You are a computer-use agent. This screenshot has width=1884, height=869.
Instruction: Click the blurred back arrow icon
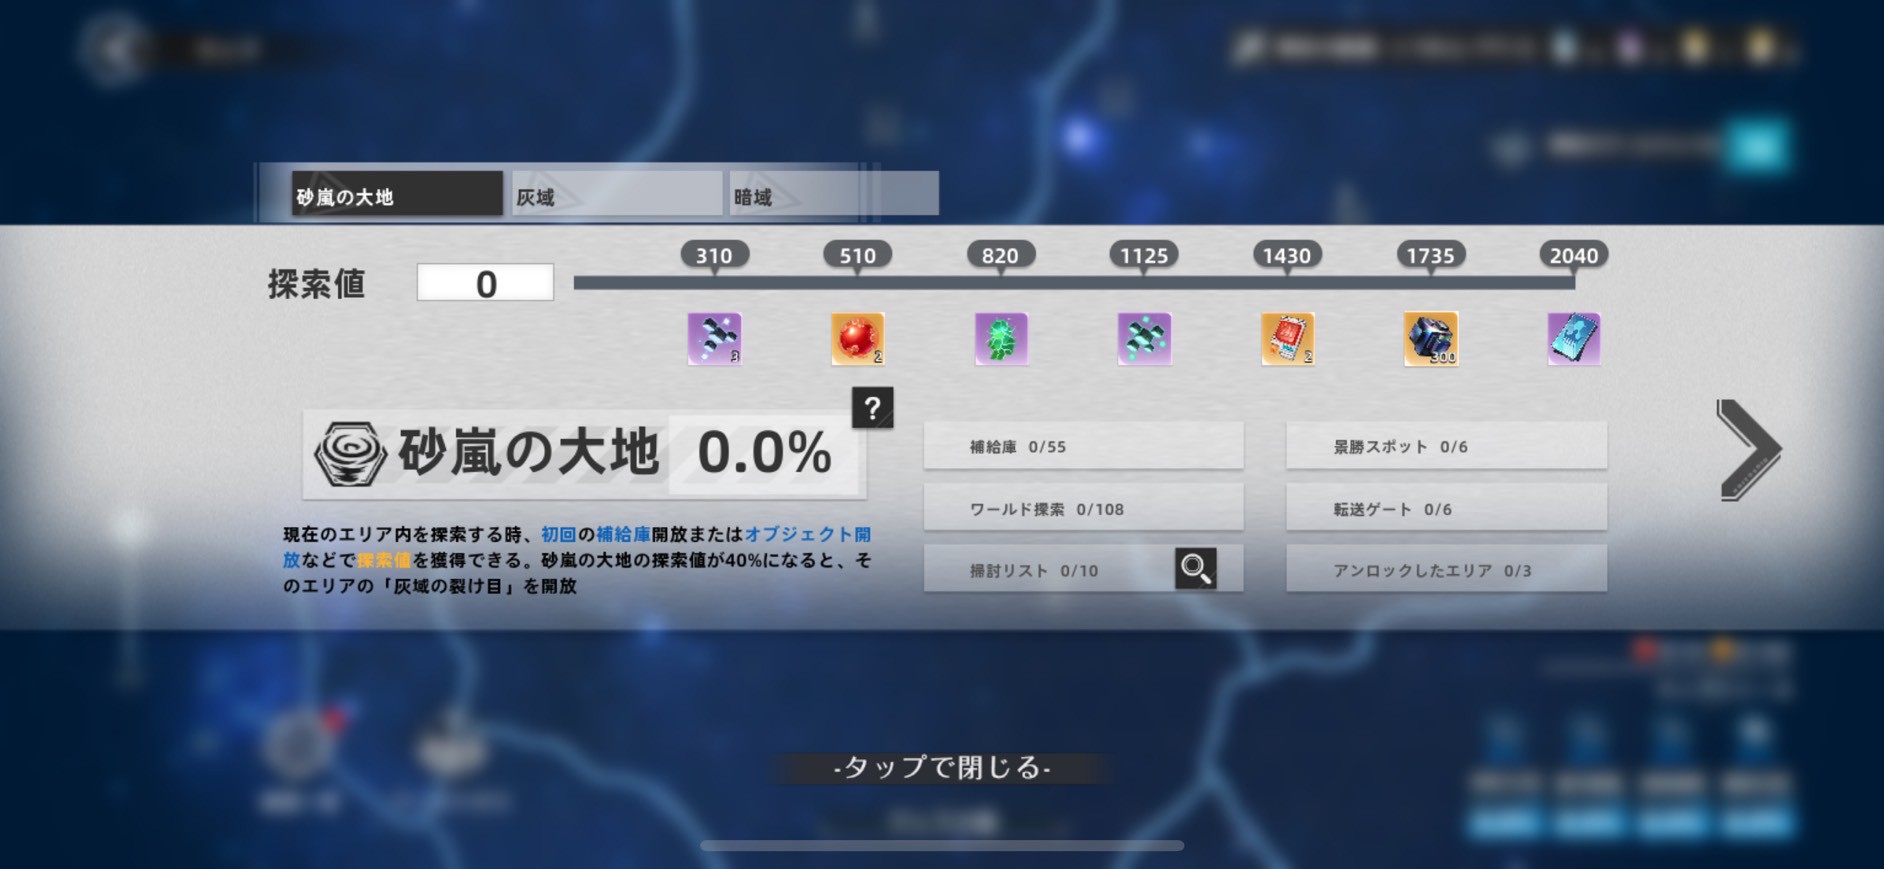click(113, 49)
